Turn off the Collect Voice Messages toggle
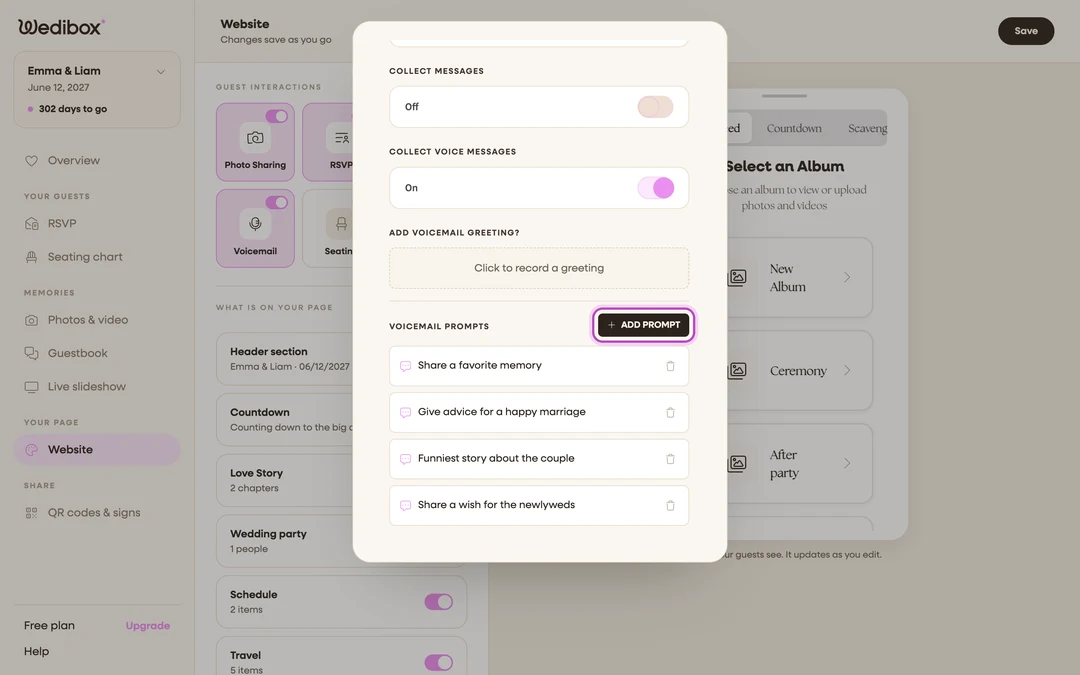 [655, 188]
